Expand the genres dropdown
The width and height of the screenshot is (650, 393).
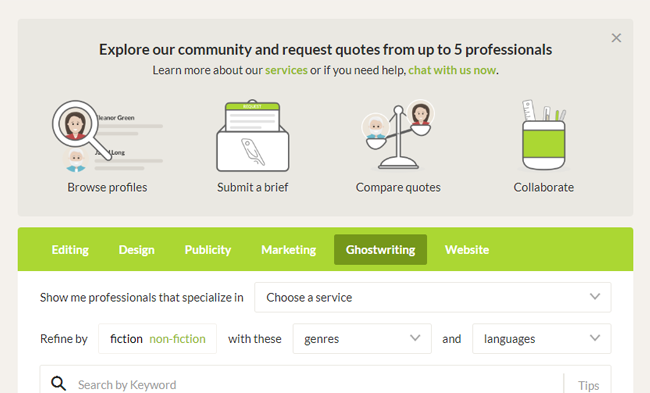pyautogui.click(x=362, y=339)
